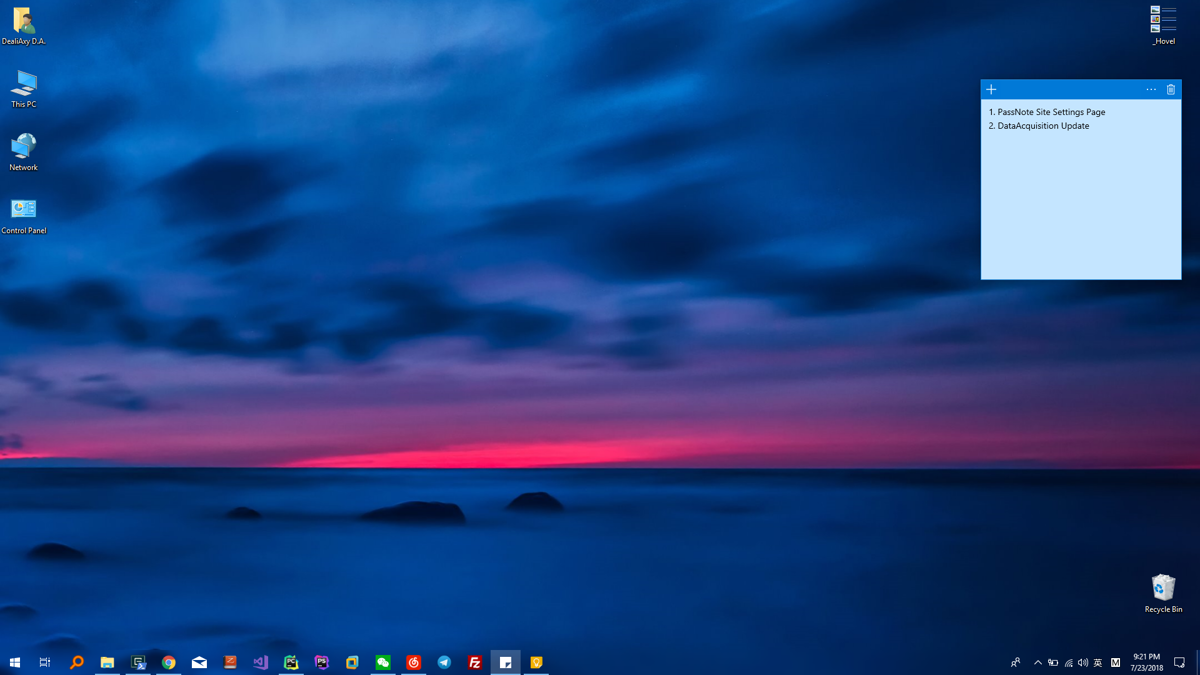This screenshot has width=1200, height=675.
Task: Launch Telegram from the taskbar
Action: tap(444, 662)
